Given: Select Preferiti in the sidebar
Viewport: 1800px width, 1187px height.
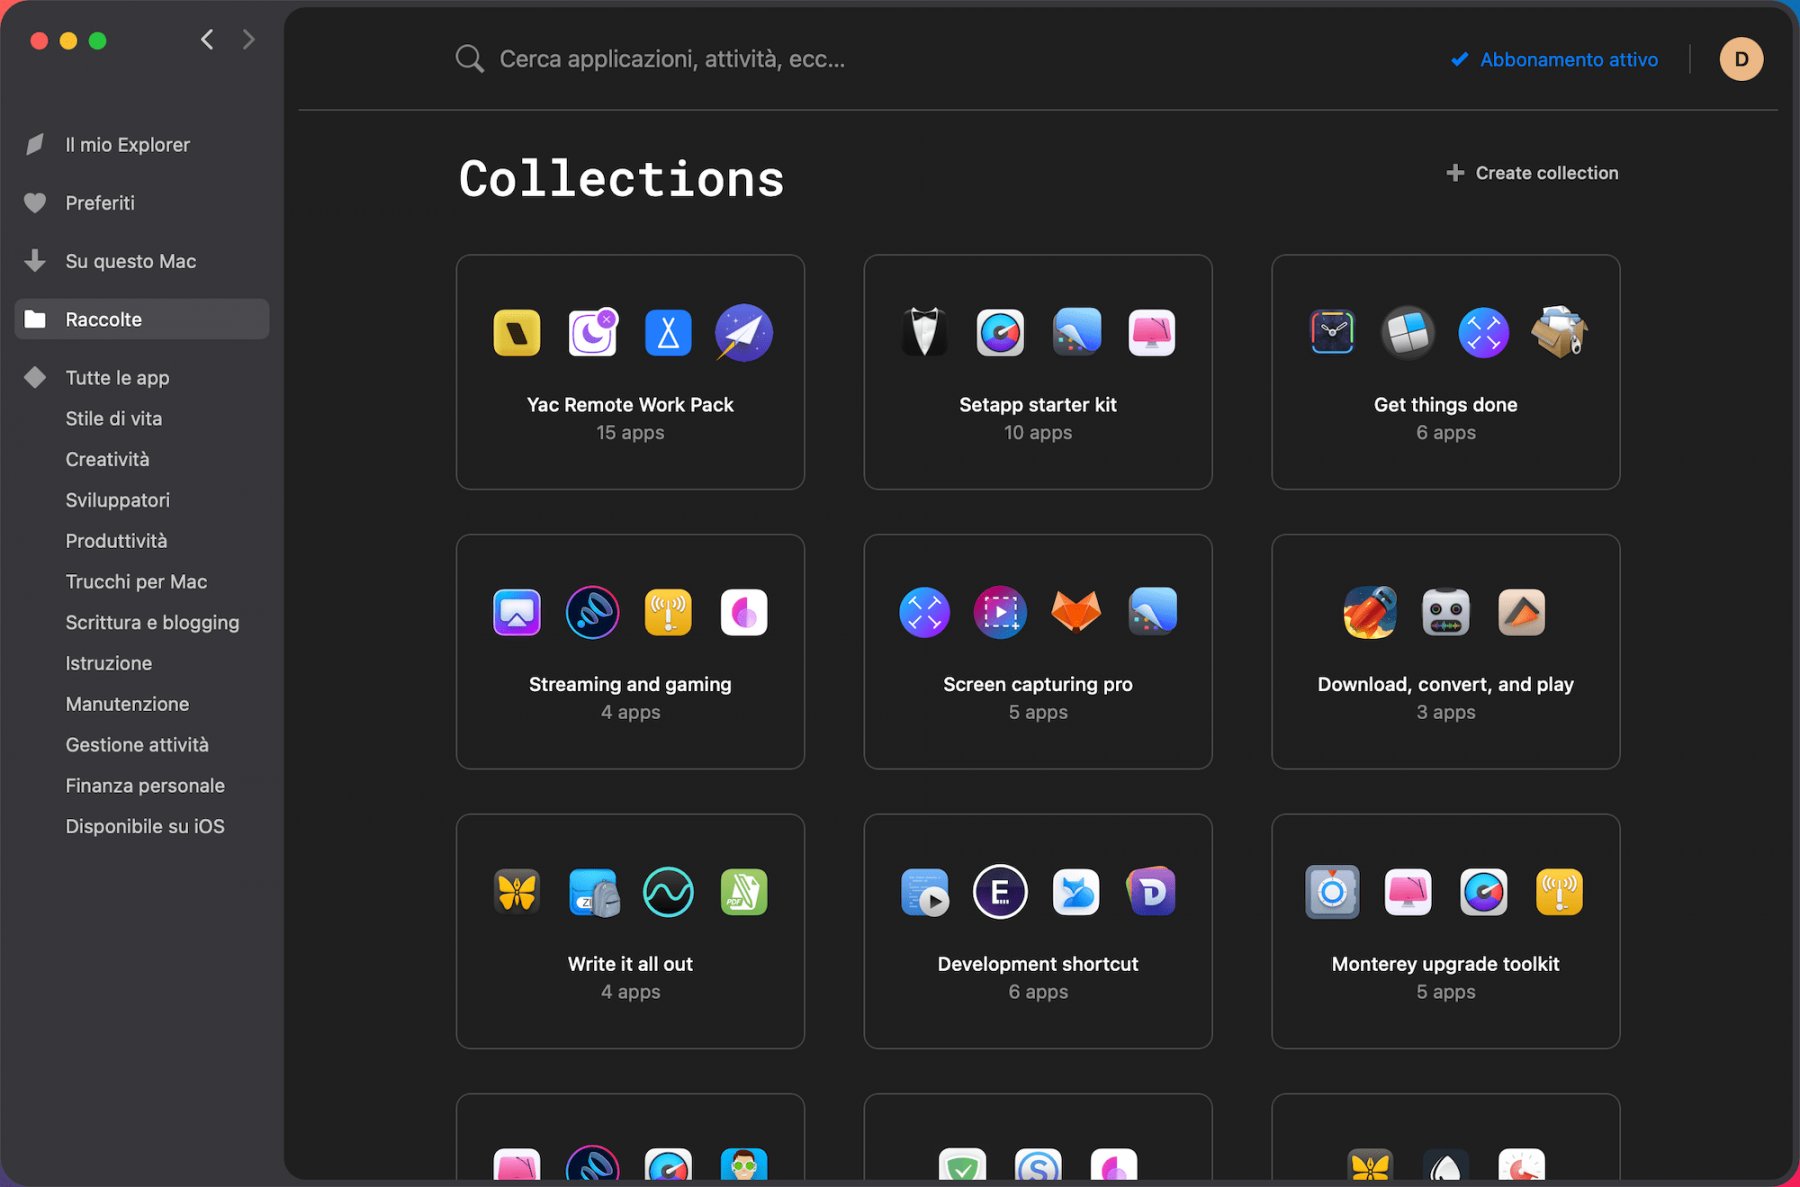Looking at the screenshot, I should [x=100, y=203].
